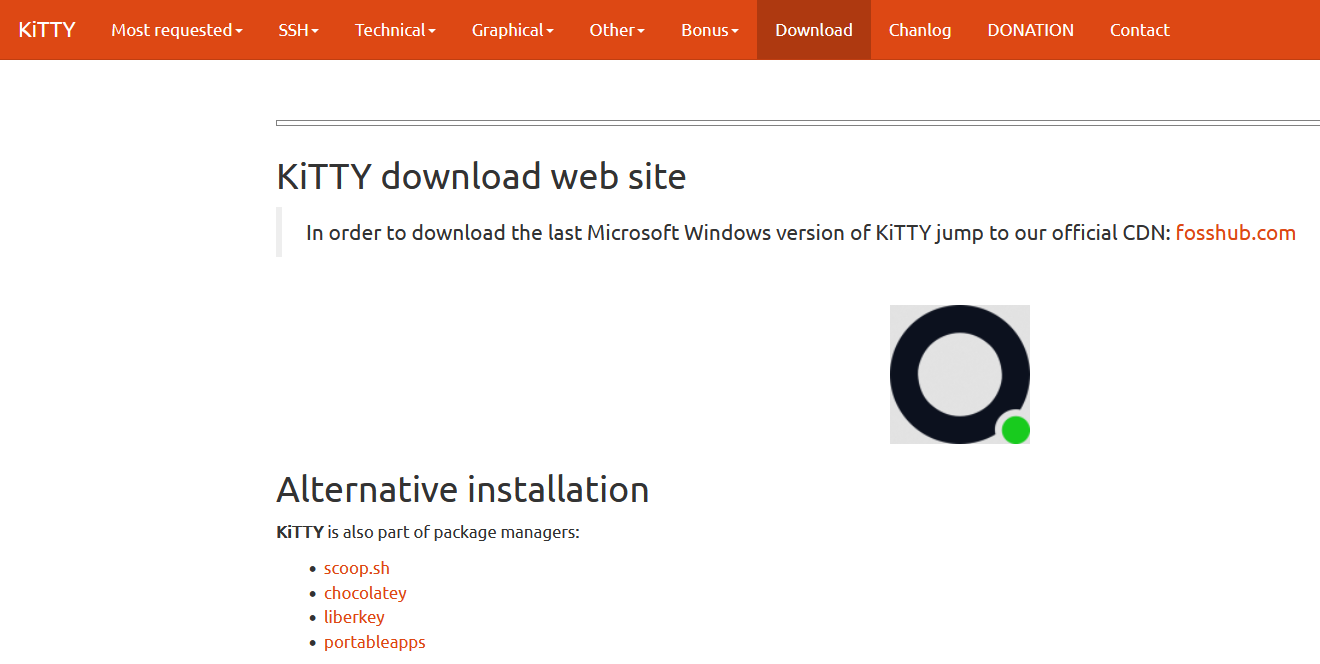Image resolution: width=1320 pixels, height=664 pixels.
Task: Open the Bonus dropdown menu
Action: [x=709, y=30]
